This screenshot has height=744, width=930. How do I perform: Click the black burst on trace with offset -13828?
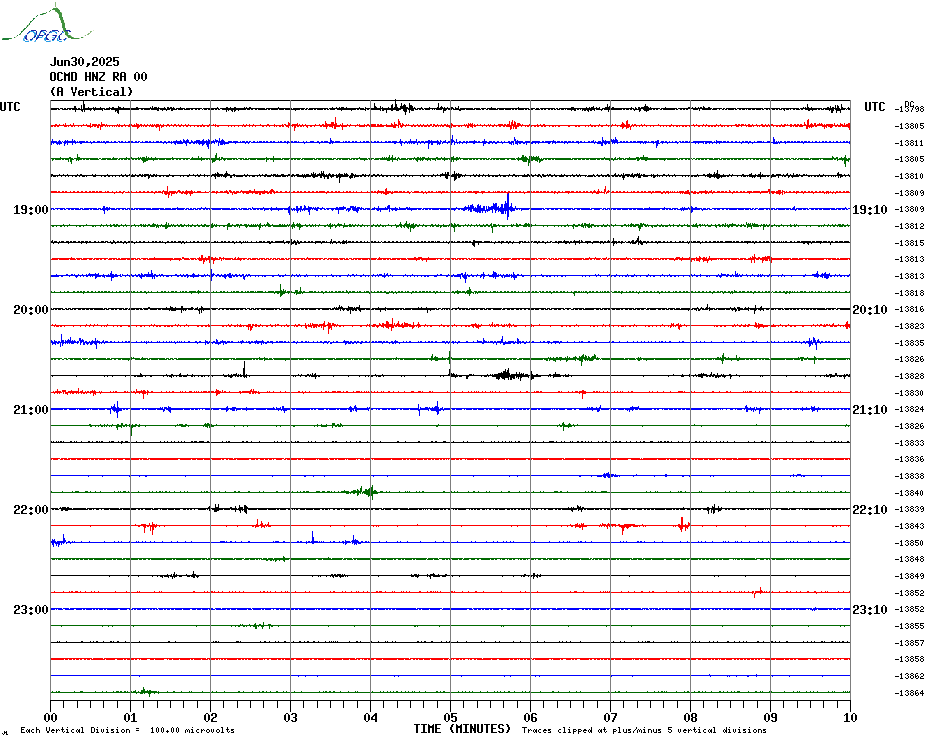[511, 375]
